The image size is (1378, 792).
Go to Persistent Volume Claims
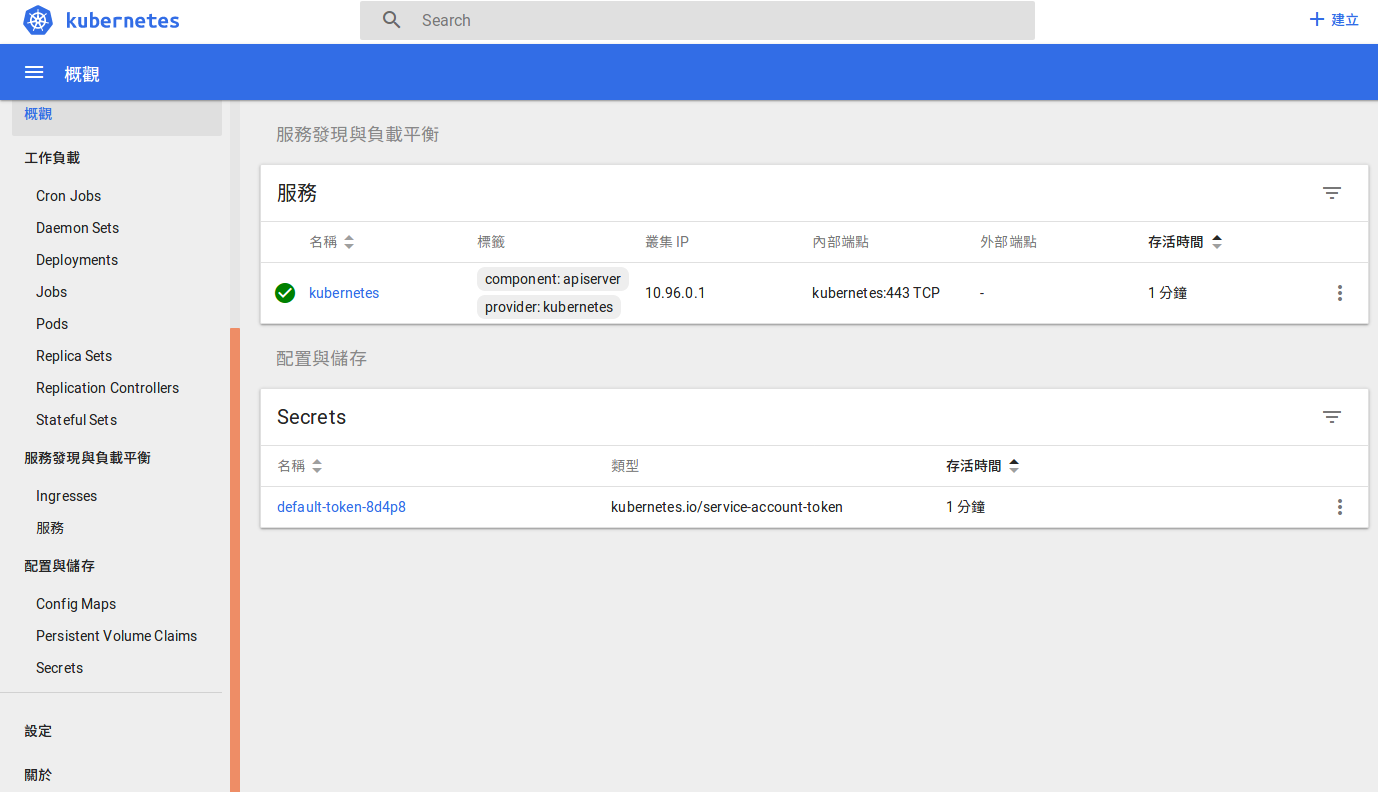click(116, 636)
